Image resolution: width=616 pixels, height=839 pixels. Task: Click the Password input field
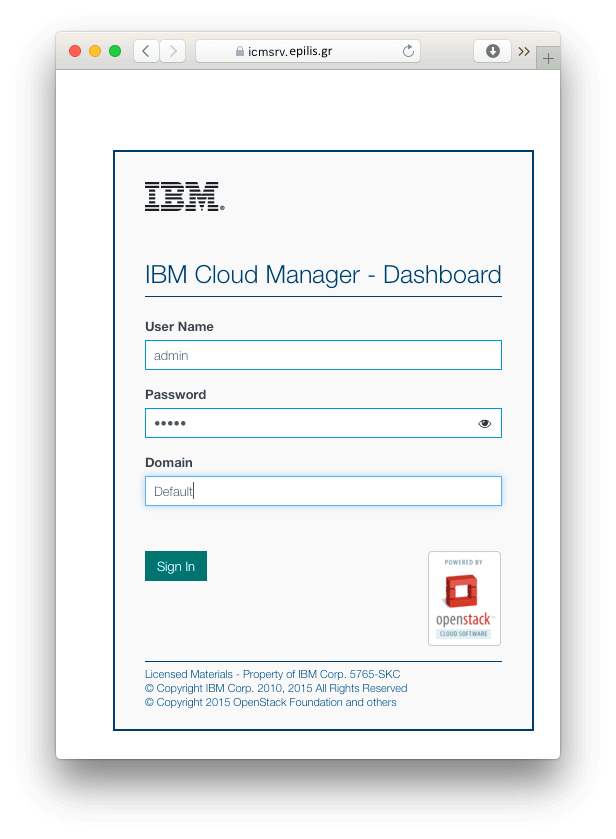click(x=323, y=423)
